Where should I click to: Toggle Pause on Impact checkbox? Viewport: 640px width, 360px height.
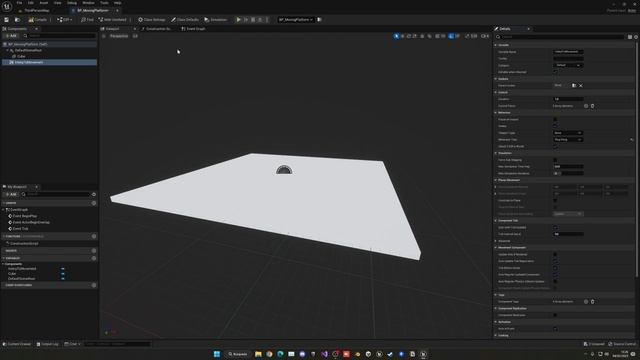tap(555, 119)
